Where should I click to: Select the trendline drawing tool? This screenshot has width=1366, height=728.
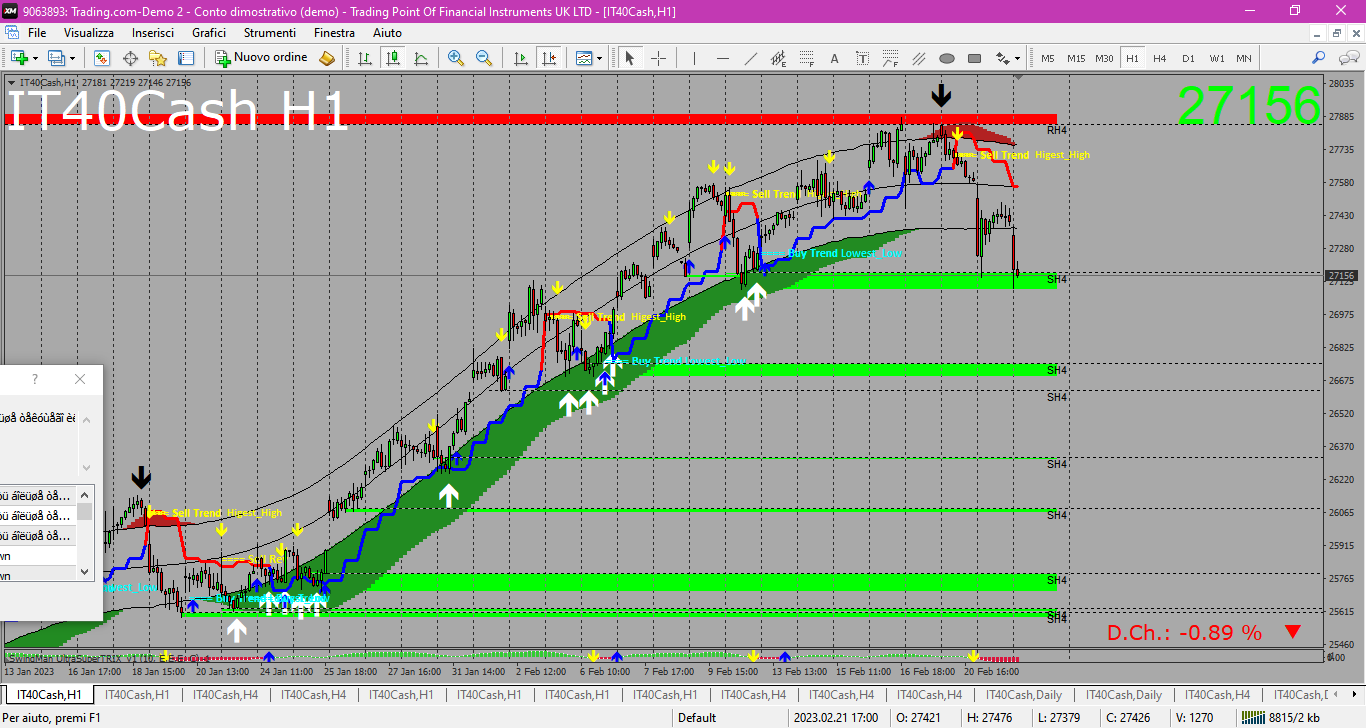(x=750, y=58)
